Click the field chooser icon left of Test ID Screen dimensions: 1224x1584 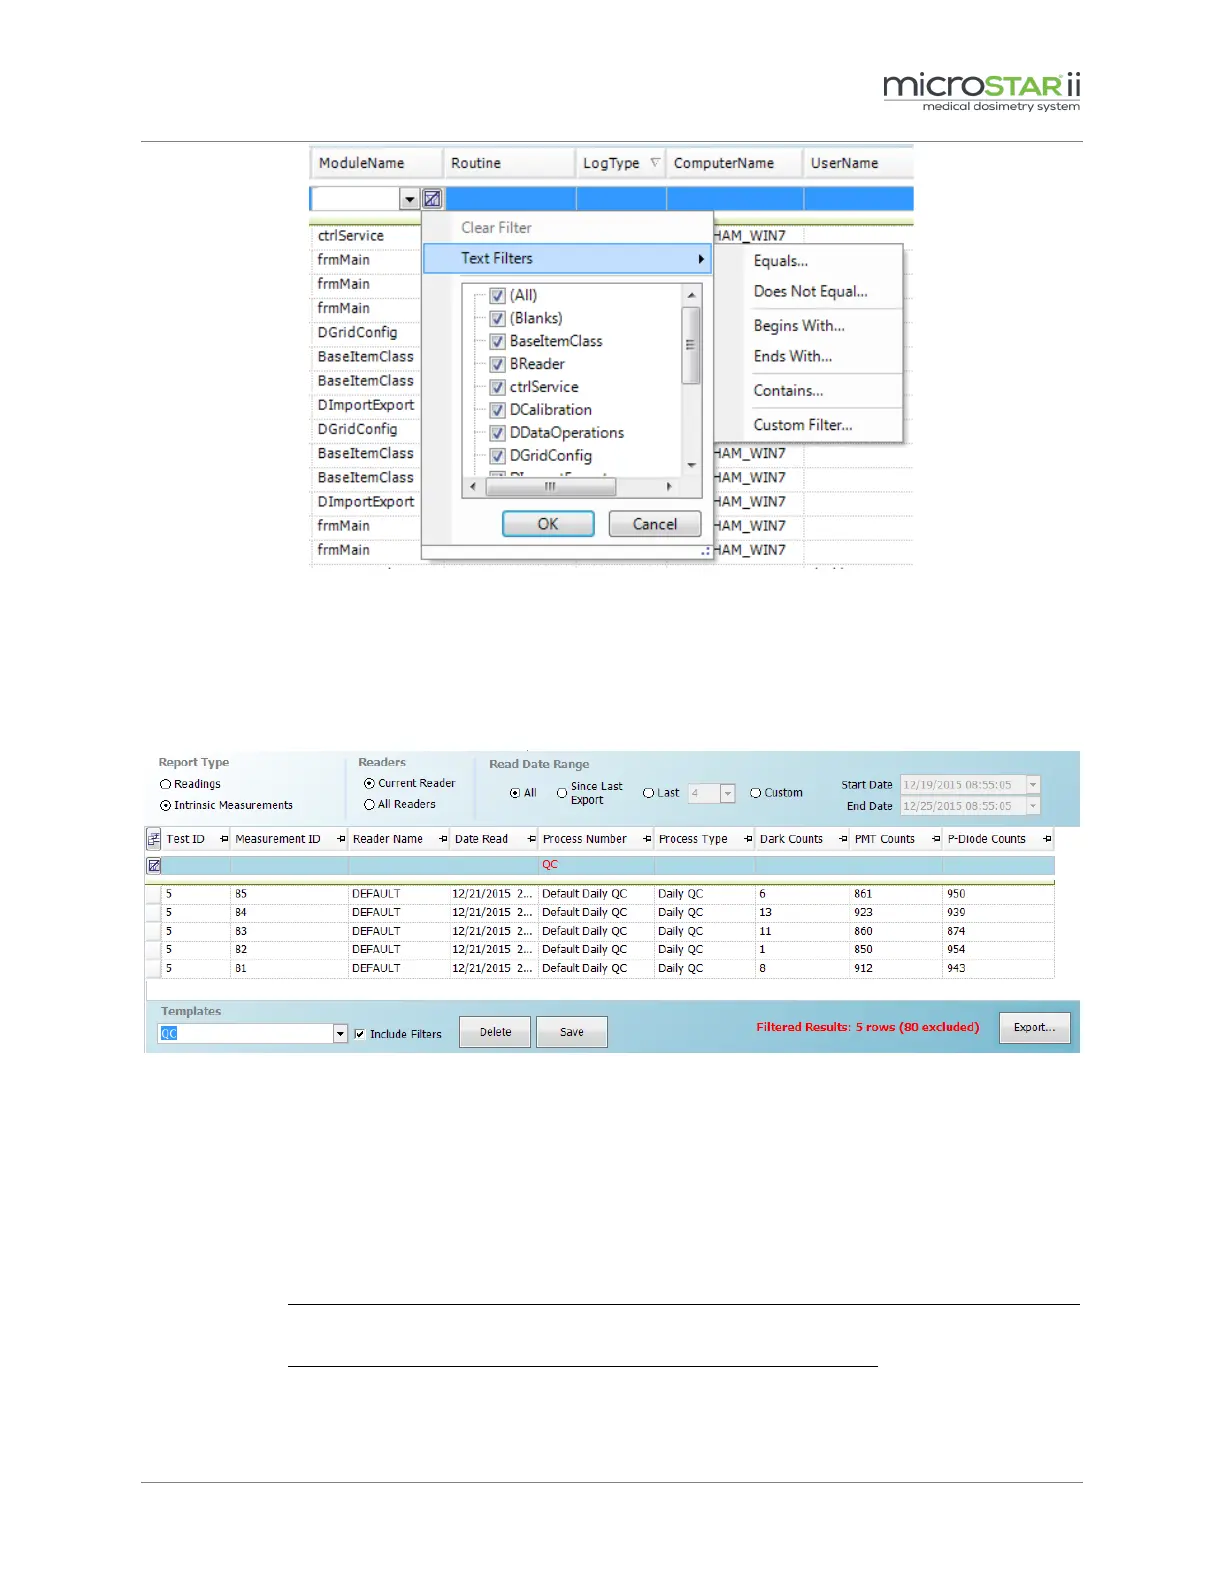[154, 839]
